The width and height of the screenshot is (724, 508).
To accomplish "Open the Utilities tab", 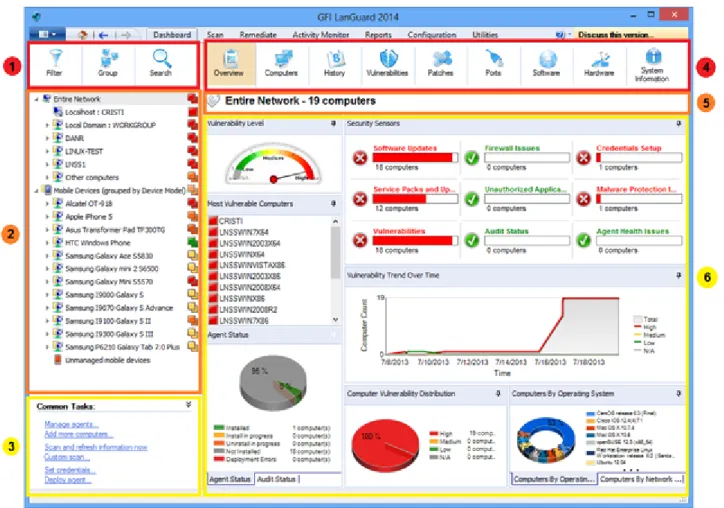I will (485, 35).
